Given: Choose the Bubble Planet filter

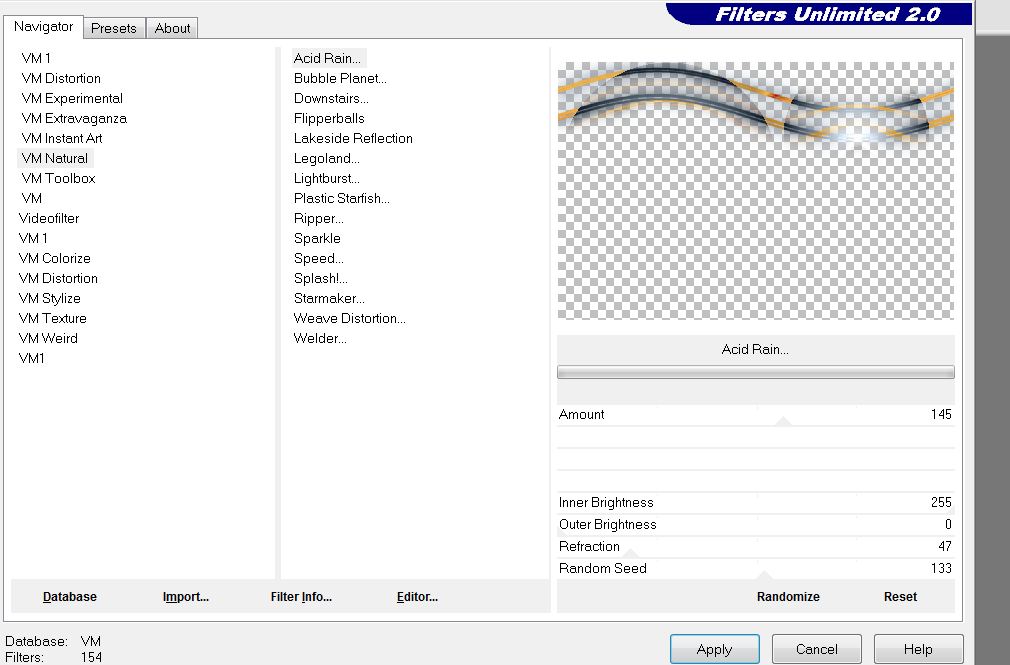Looking at the screenshot, I should click(340, 78).
